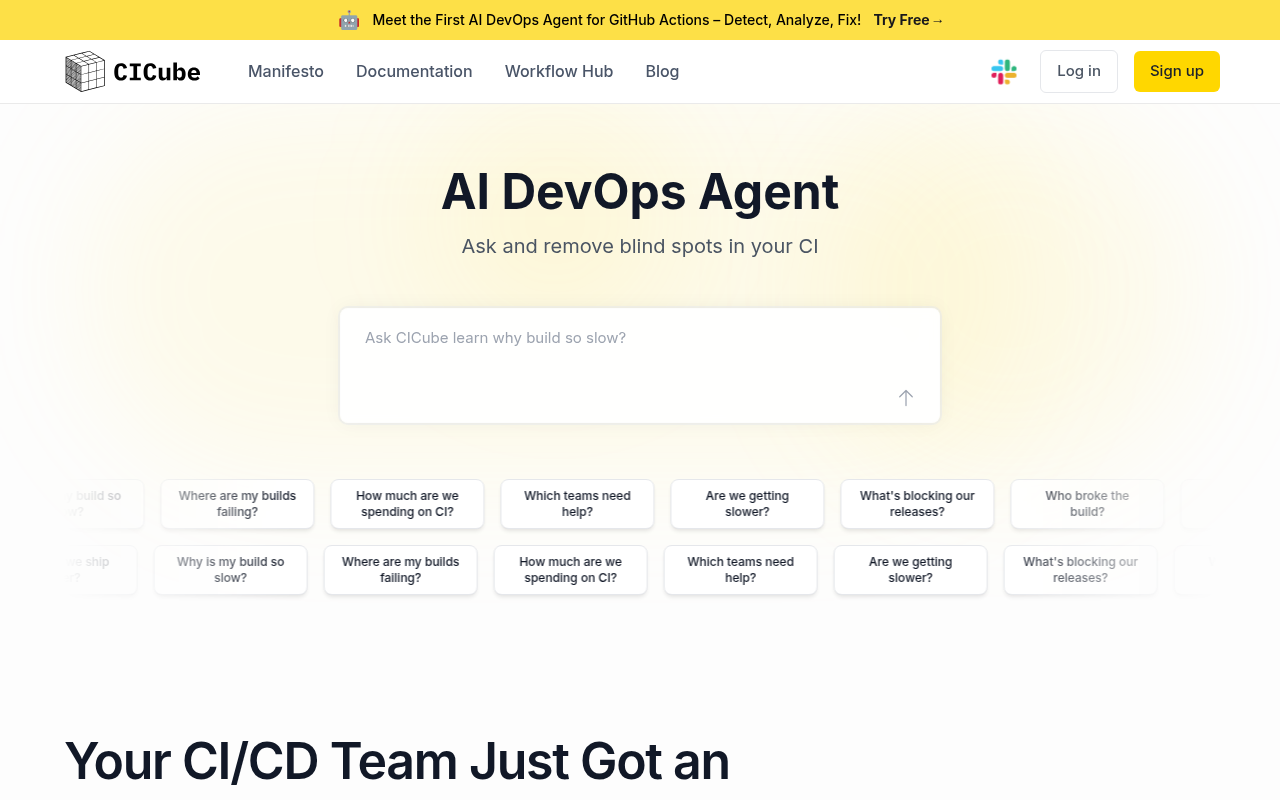Image resolution: width=1280 pixels, height=800 pixels.
Task: Pick the 'Who broke the build?' prompt
Action: point(1087,504)
